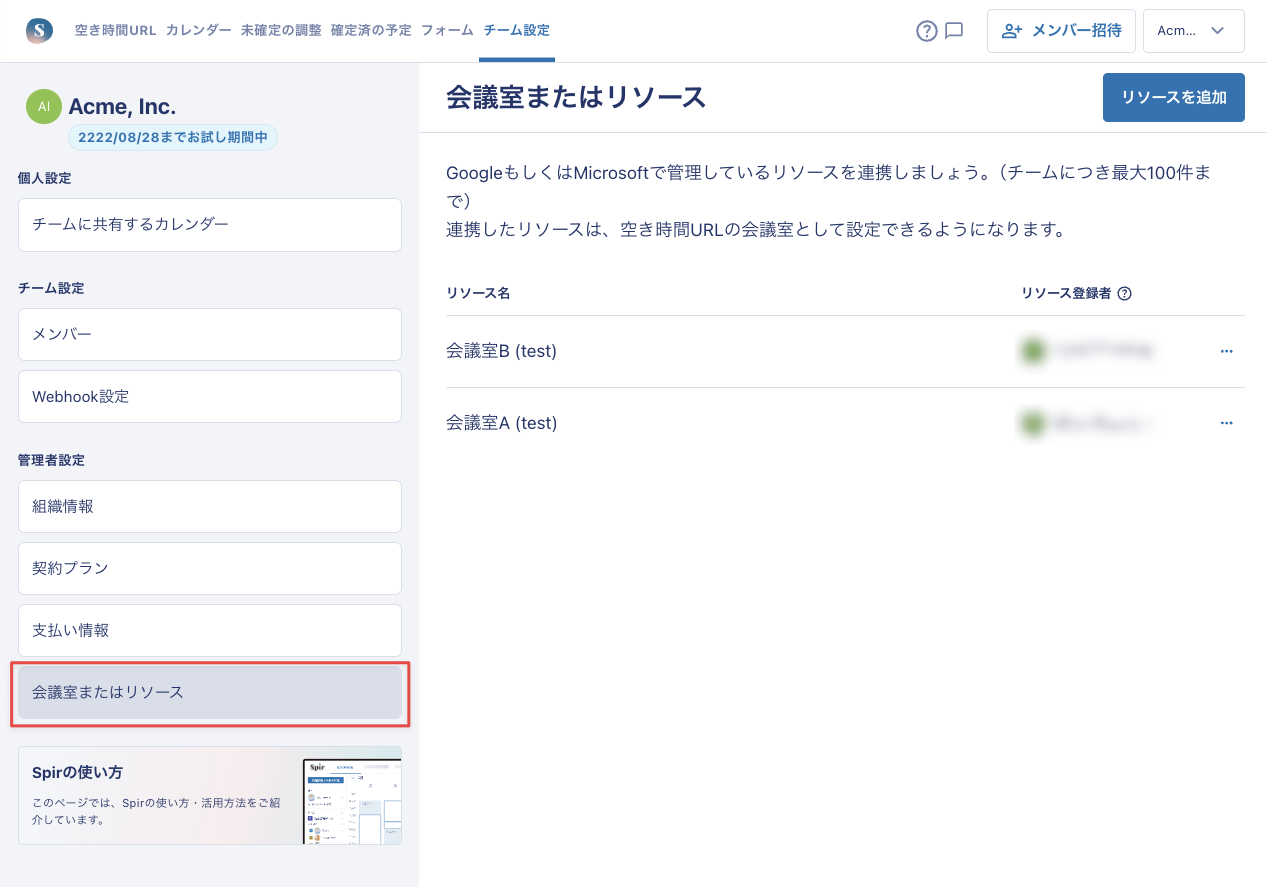
Task: Open the 確定済の予定 tab
Action: [371, 31]
